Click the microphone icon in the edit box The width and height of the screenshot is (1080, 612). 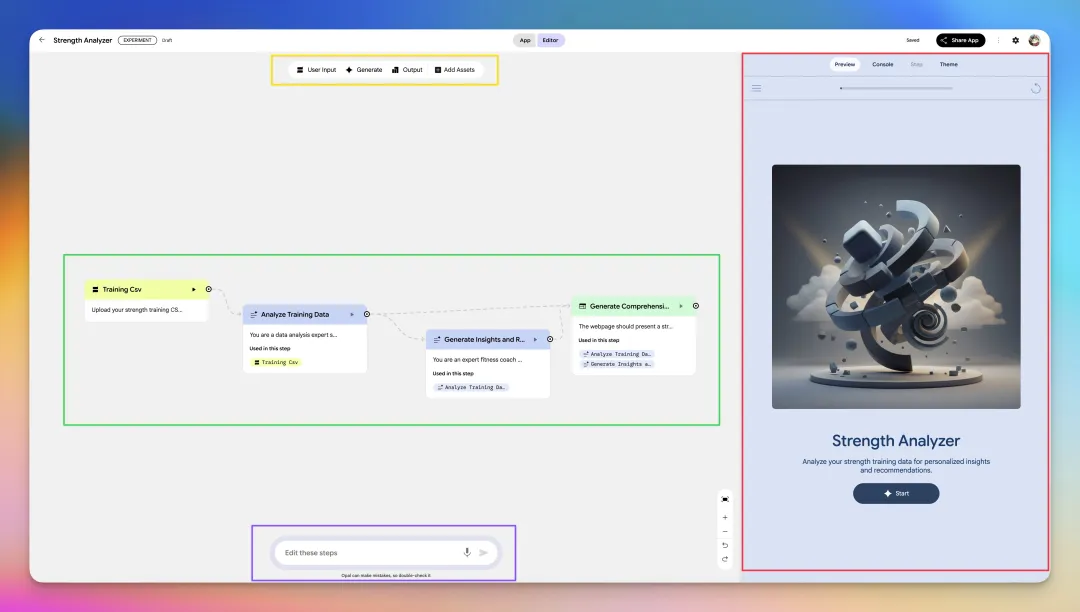coord(467,552)
